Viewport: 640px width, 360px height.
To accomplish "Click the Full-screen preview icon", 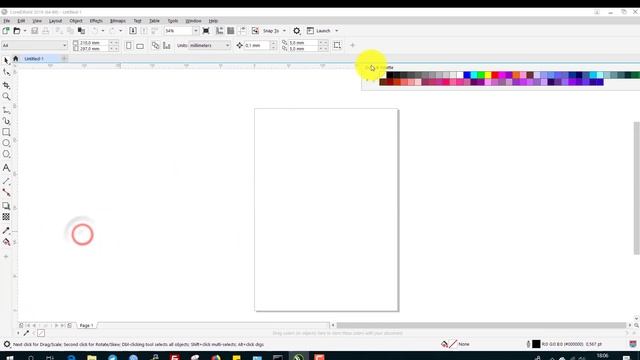I will (206, 31).
